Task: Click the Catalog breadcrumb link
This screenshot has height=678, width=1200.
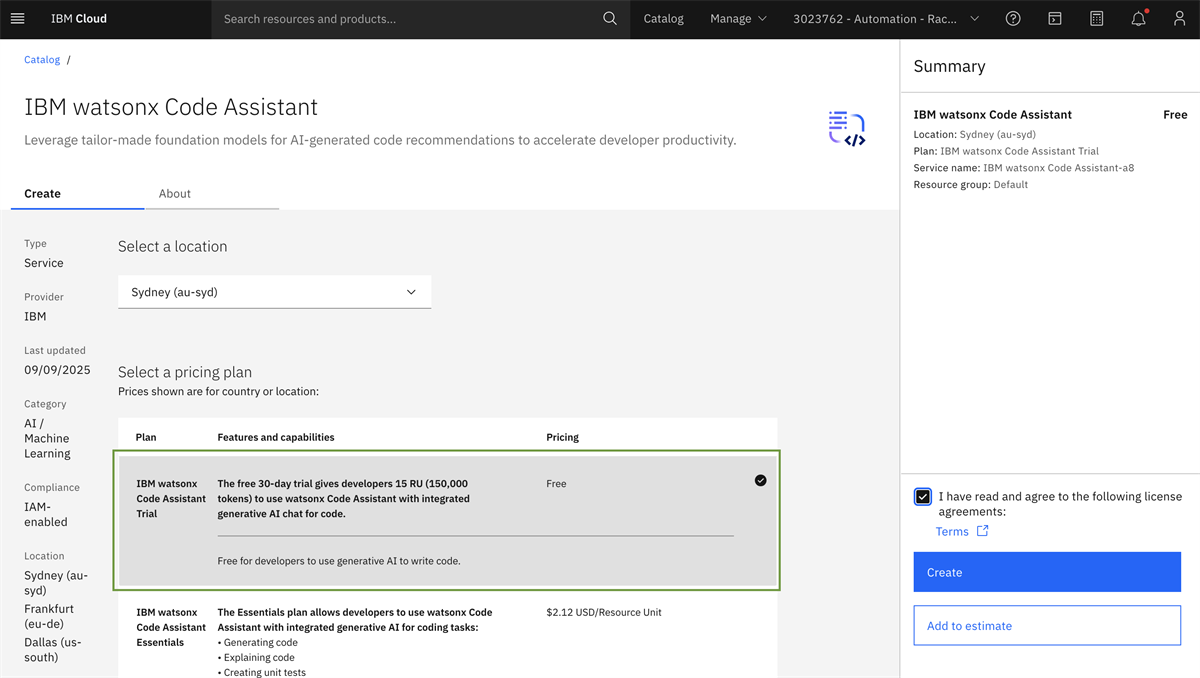Action: click(x=42, y=60)
